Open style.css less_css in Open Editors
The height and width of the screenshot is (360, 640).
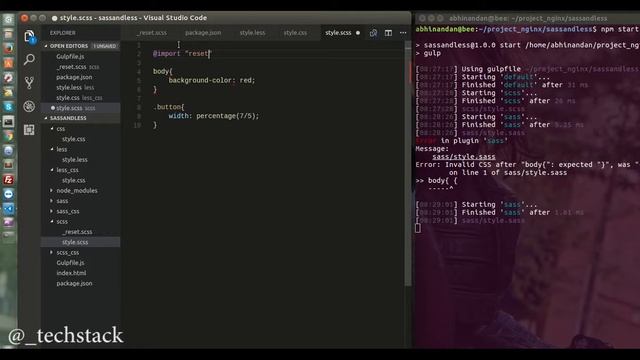(x=79, y=98)
